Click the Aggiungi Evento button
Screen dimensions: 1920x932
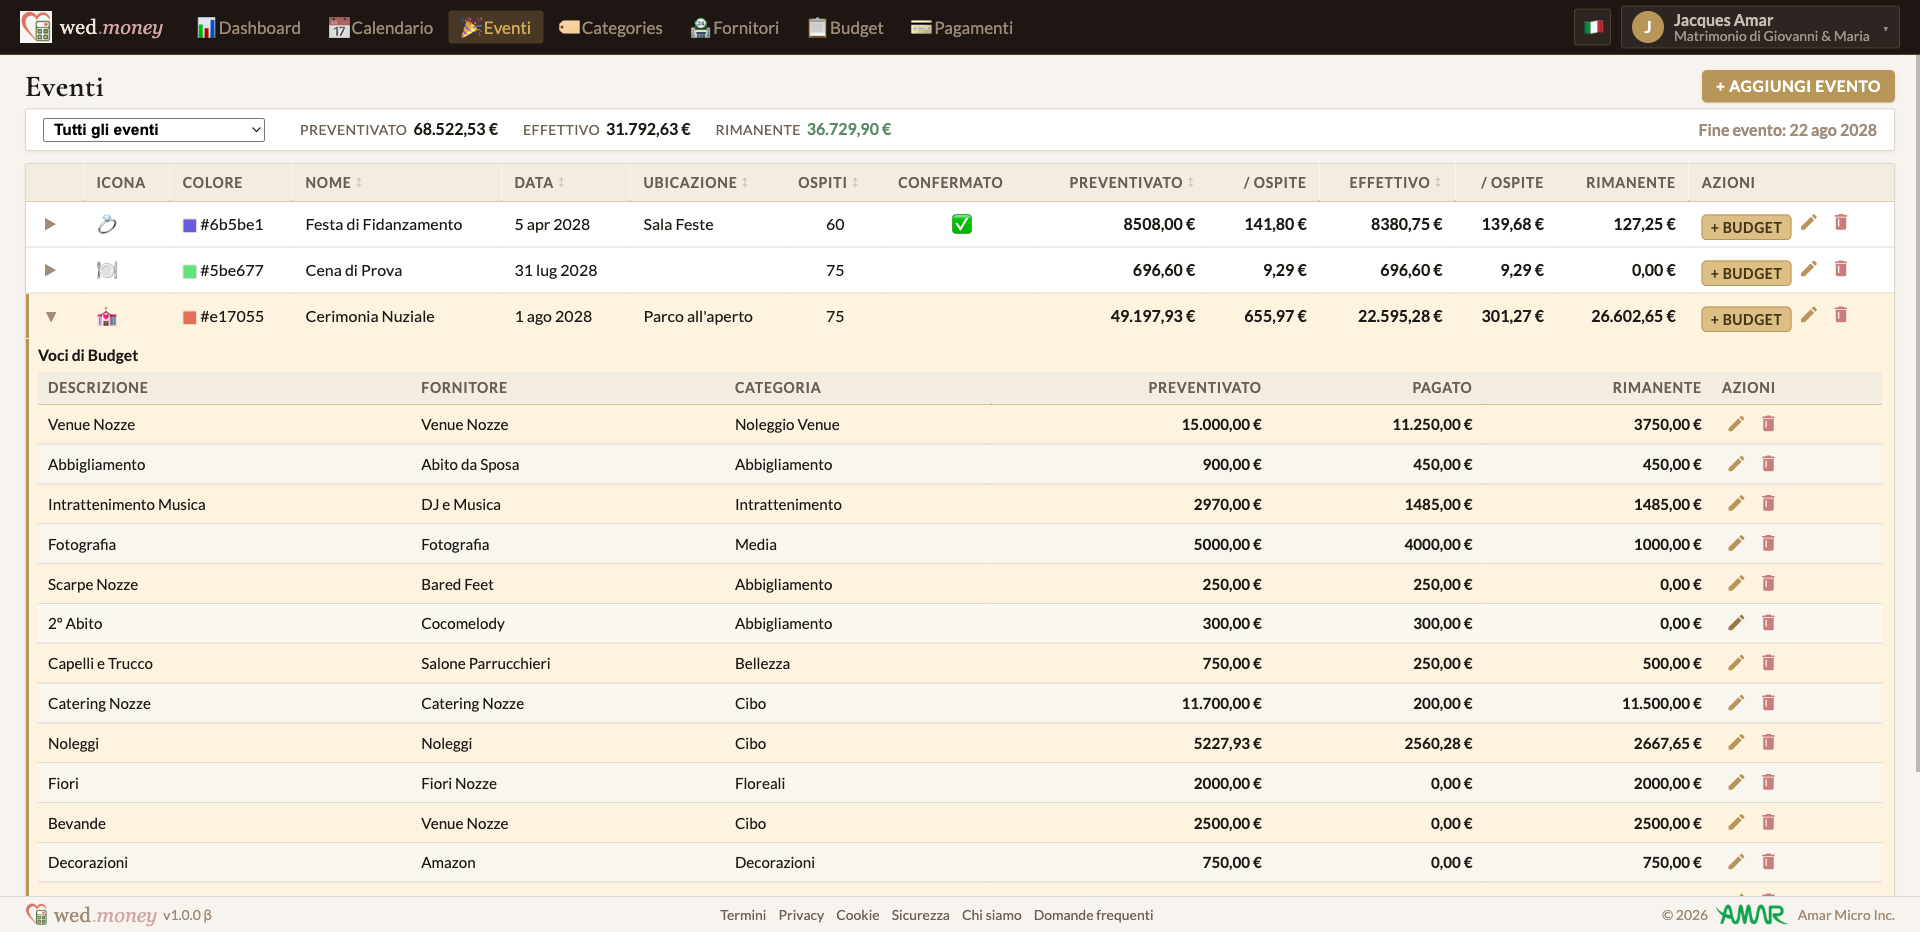(1798, 86)
